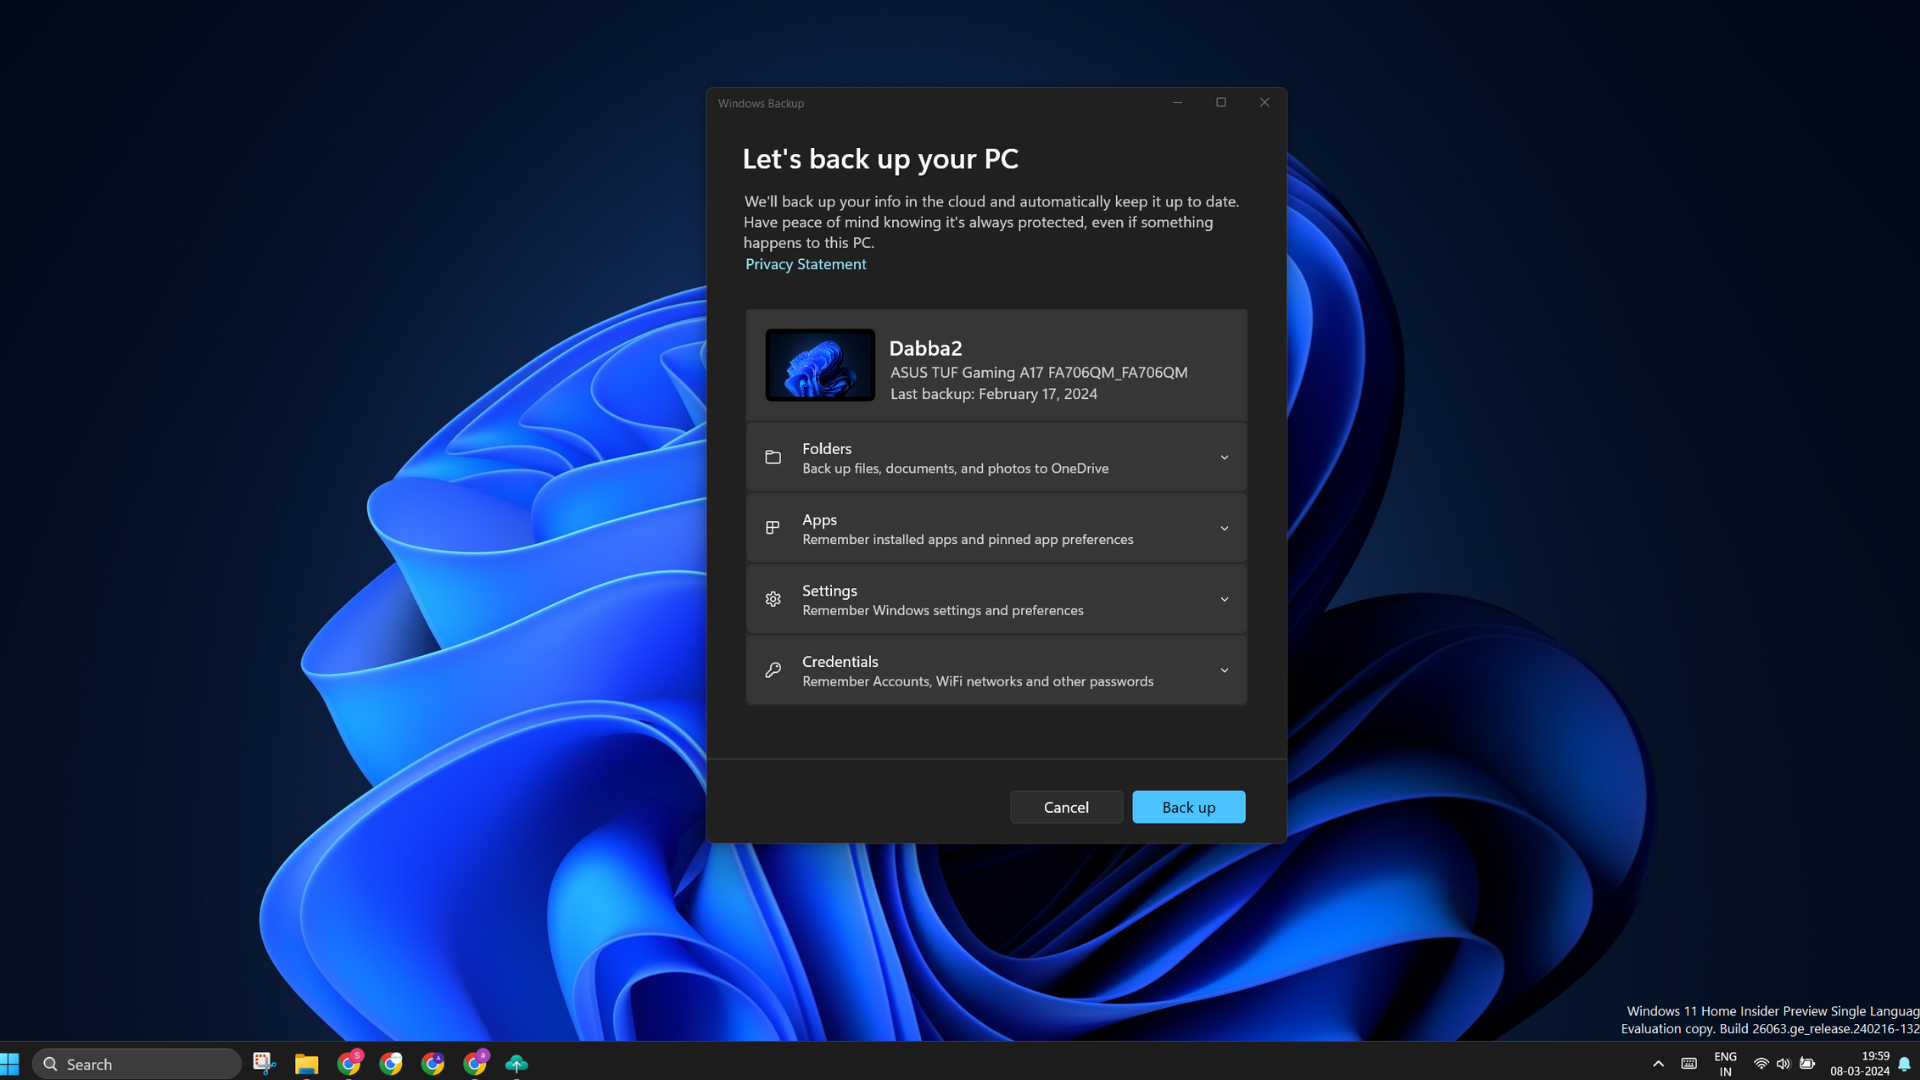Open the Privacy Statement link

pos(804,264)
